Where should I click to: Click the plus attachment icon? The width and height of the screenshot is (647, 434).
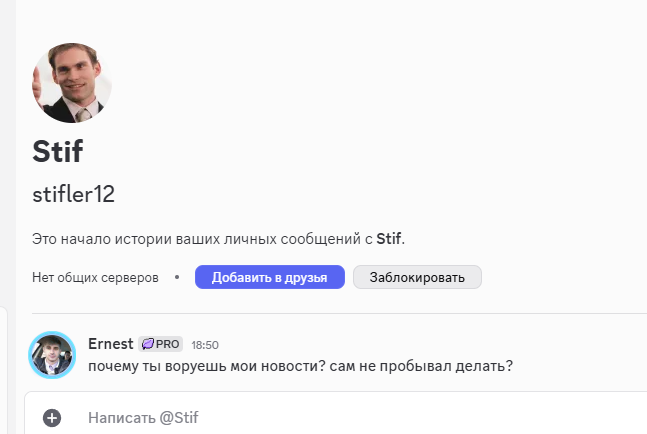click(52, 417)
